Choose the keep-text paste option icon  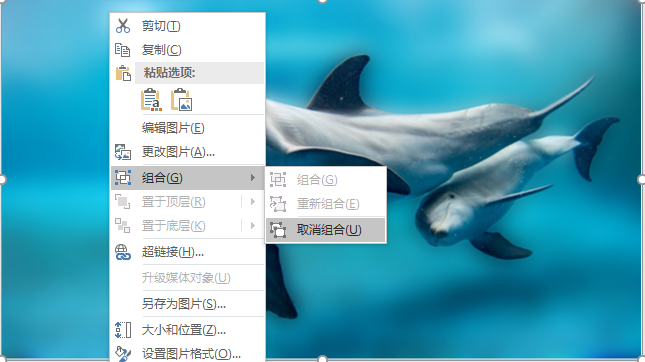[151, 100]
